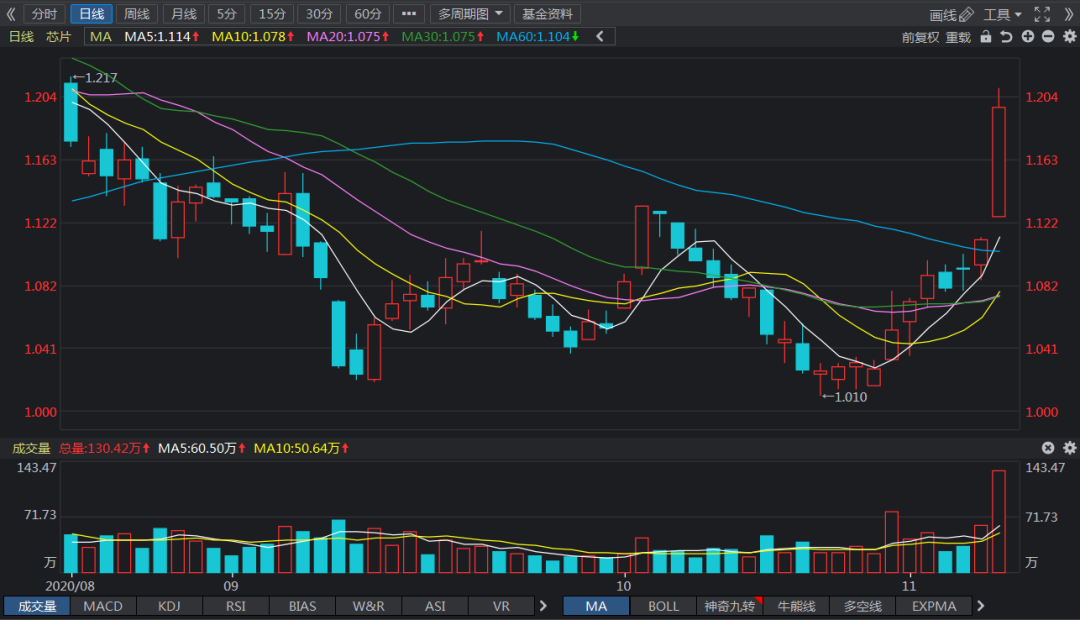Toggle the chart lock icon

click(x=986, y=37)
